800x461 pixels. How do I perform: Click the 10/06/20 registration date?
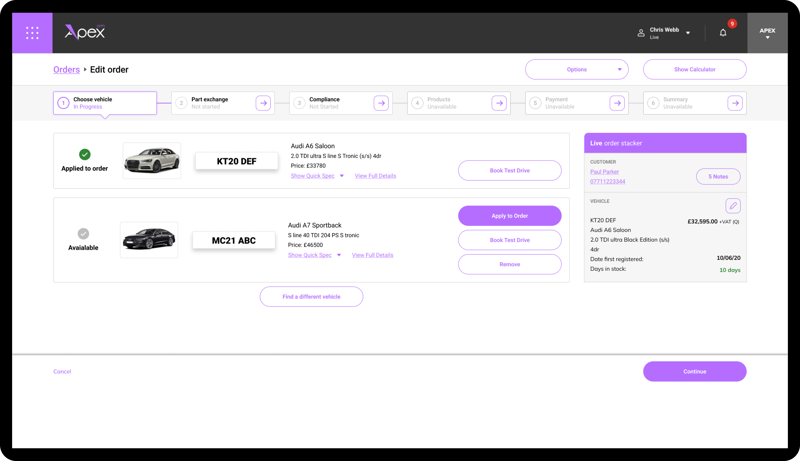tap(729, 258)
